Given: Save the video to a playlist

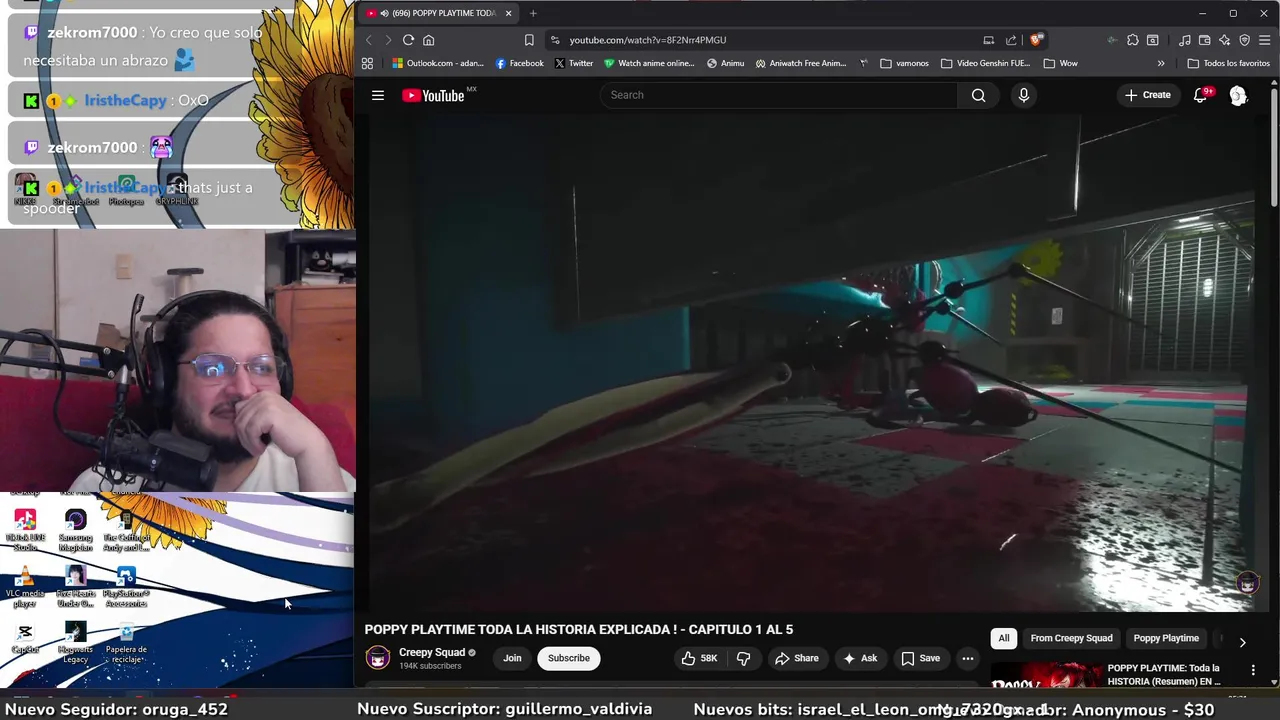Looking at the screenshot, I should coord(920,658).
